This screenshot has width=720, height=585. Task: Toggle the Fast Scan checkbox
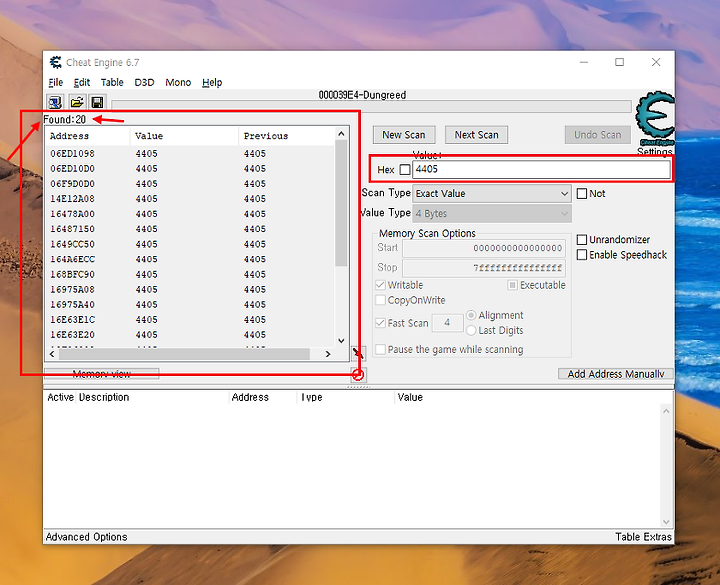380,323
